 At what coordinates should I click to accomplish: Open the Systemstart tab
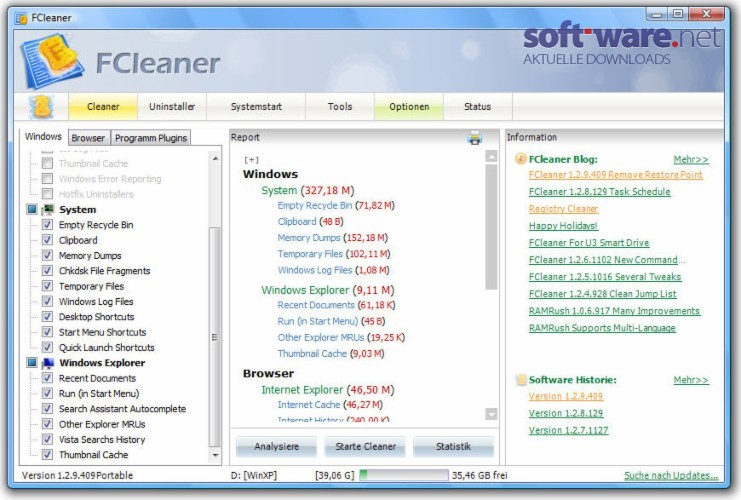(x=256, y=107)
